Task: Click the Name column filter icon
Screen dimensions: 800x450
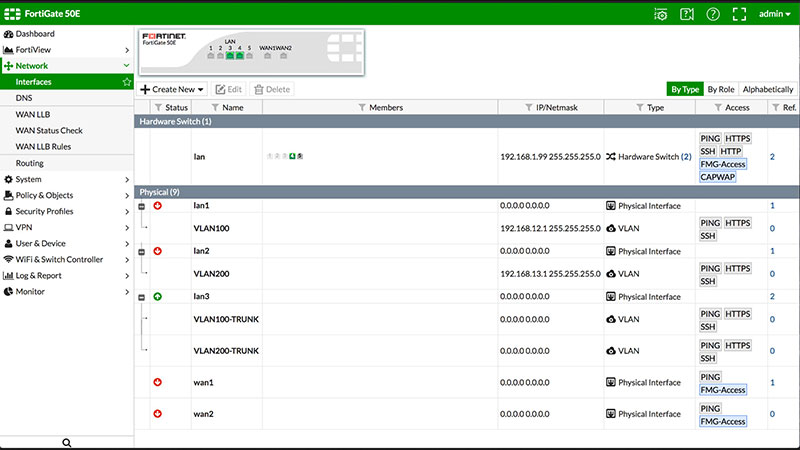Action: pyautogui.click(x=215, y=108)
